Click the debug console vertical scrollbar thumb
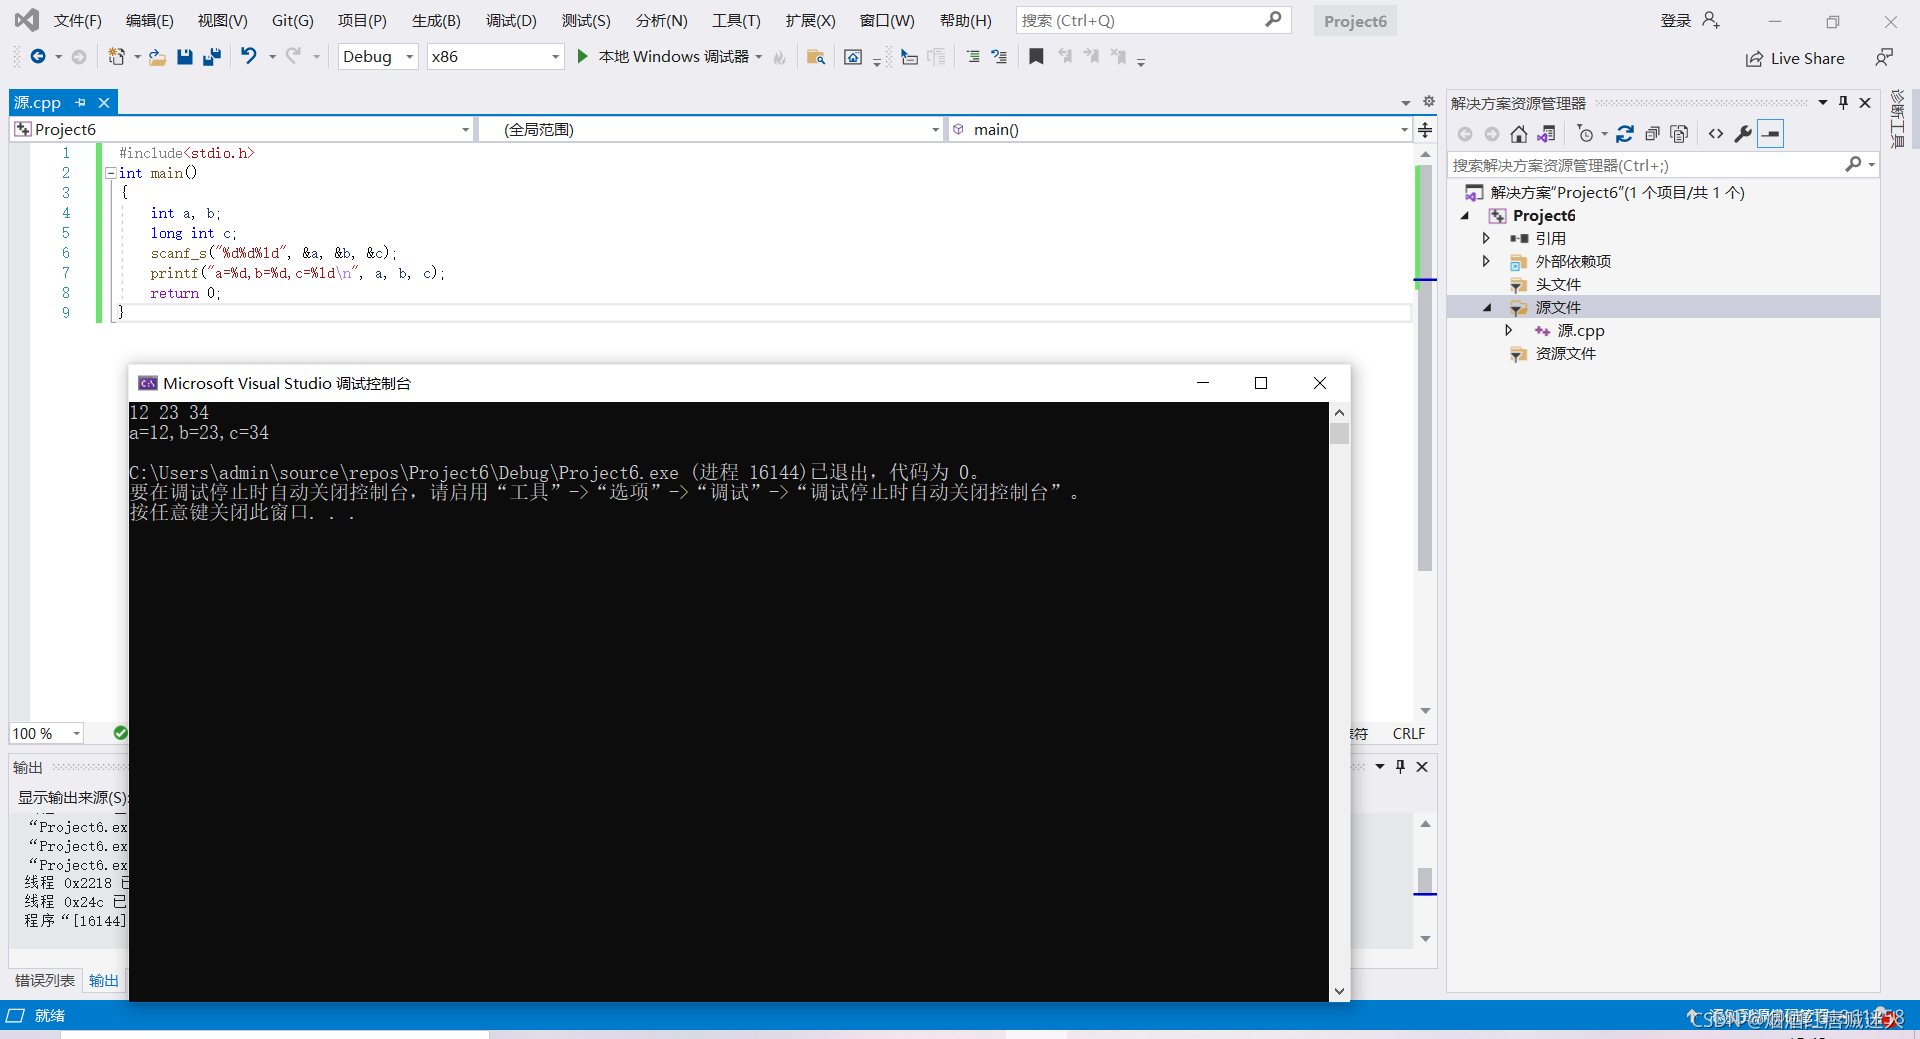Screen dimensions: 1920x1039 point(1339,433)
